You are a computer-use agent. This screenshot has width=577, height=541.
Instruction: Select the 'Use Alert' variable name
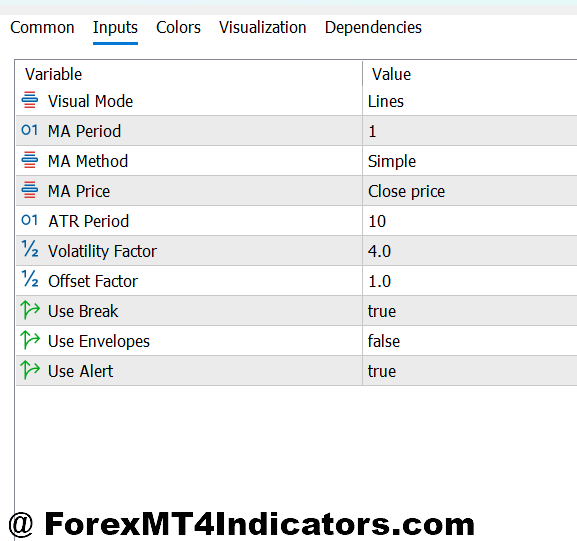pyautogui.click(x=81, y=371)
